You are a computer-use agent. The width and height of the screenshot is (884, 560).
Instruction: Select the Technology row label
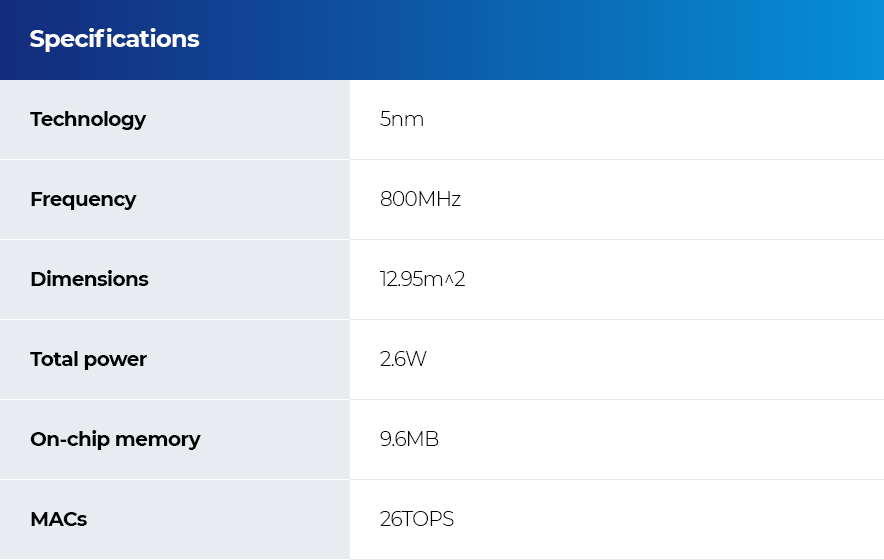click(x=88, y=120)
